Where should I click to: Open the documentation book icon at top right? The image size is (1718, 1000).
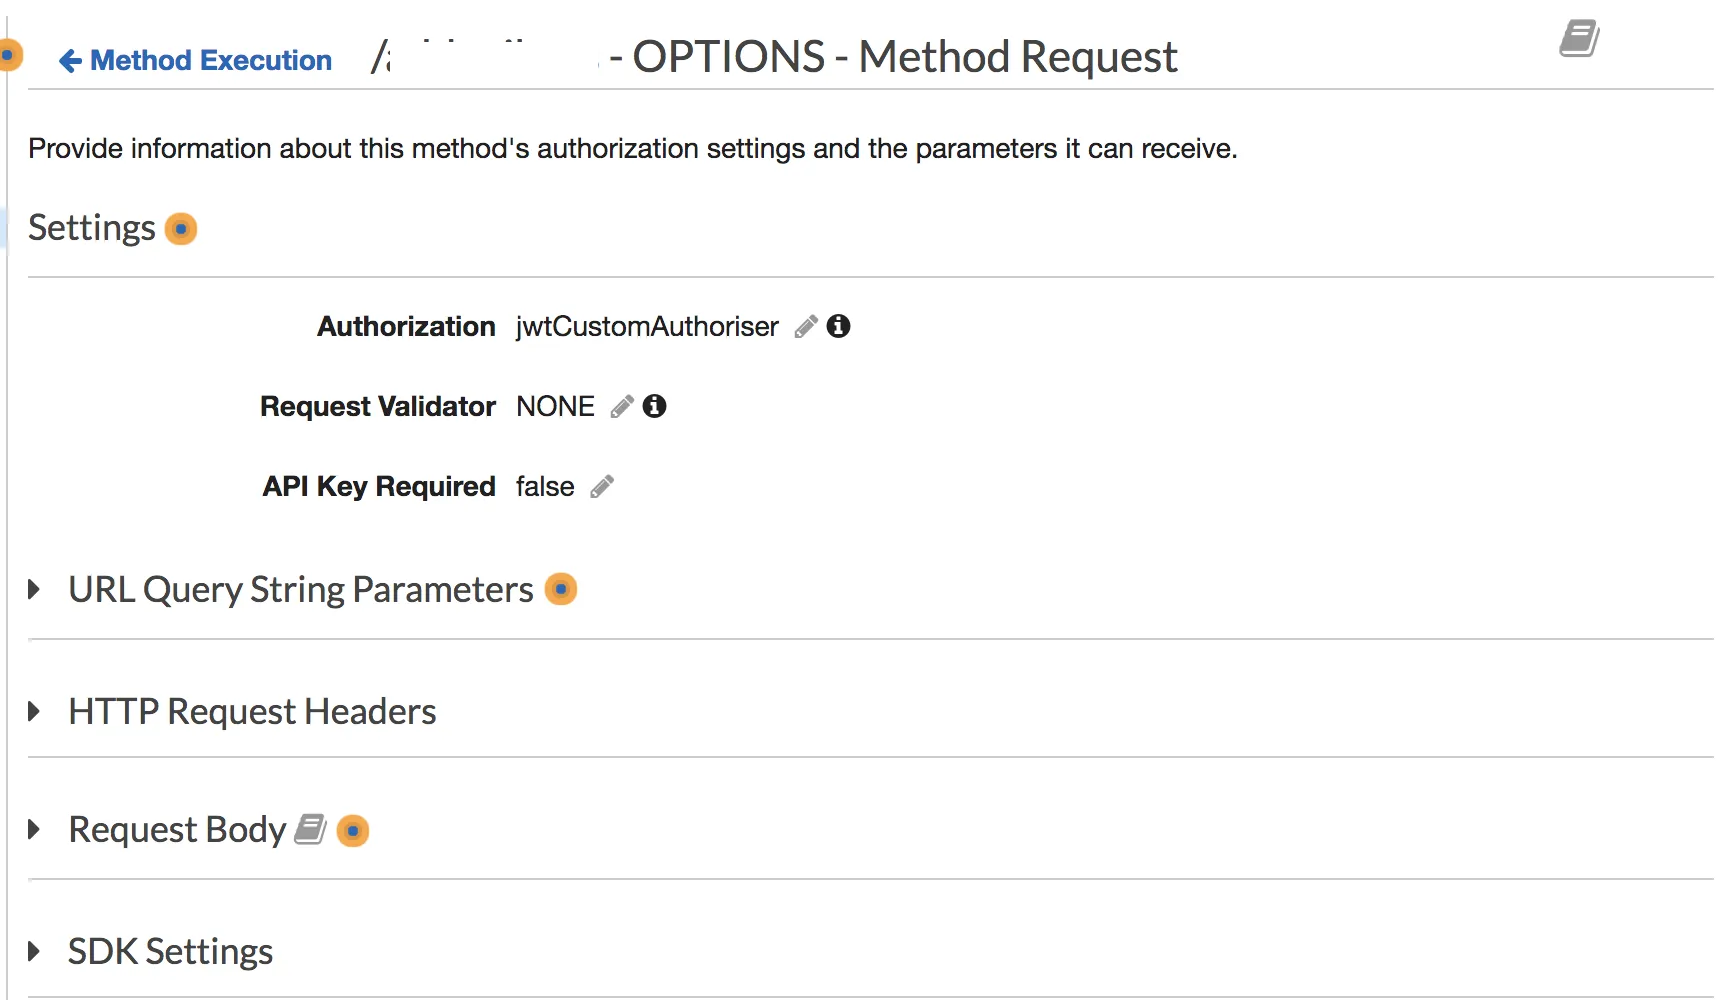click(x=1579, y=39)
